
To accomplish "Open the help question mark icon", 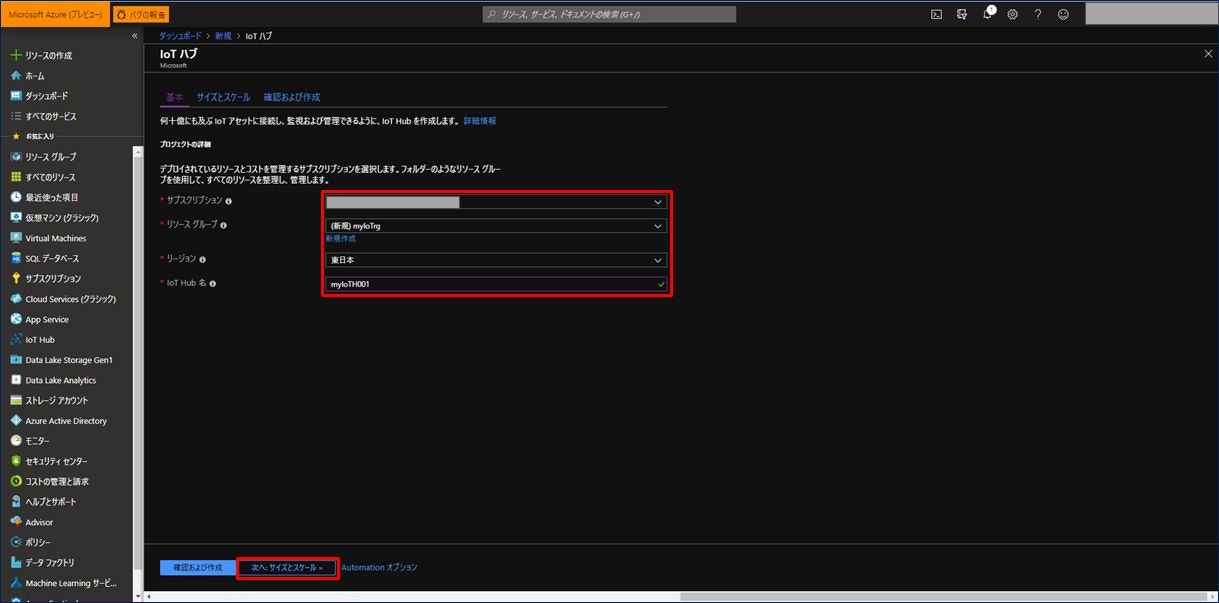I will (x=1038, y=14).
